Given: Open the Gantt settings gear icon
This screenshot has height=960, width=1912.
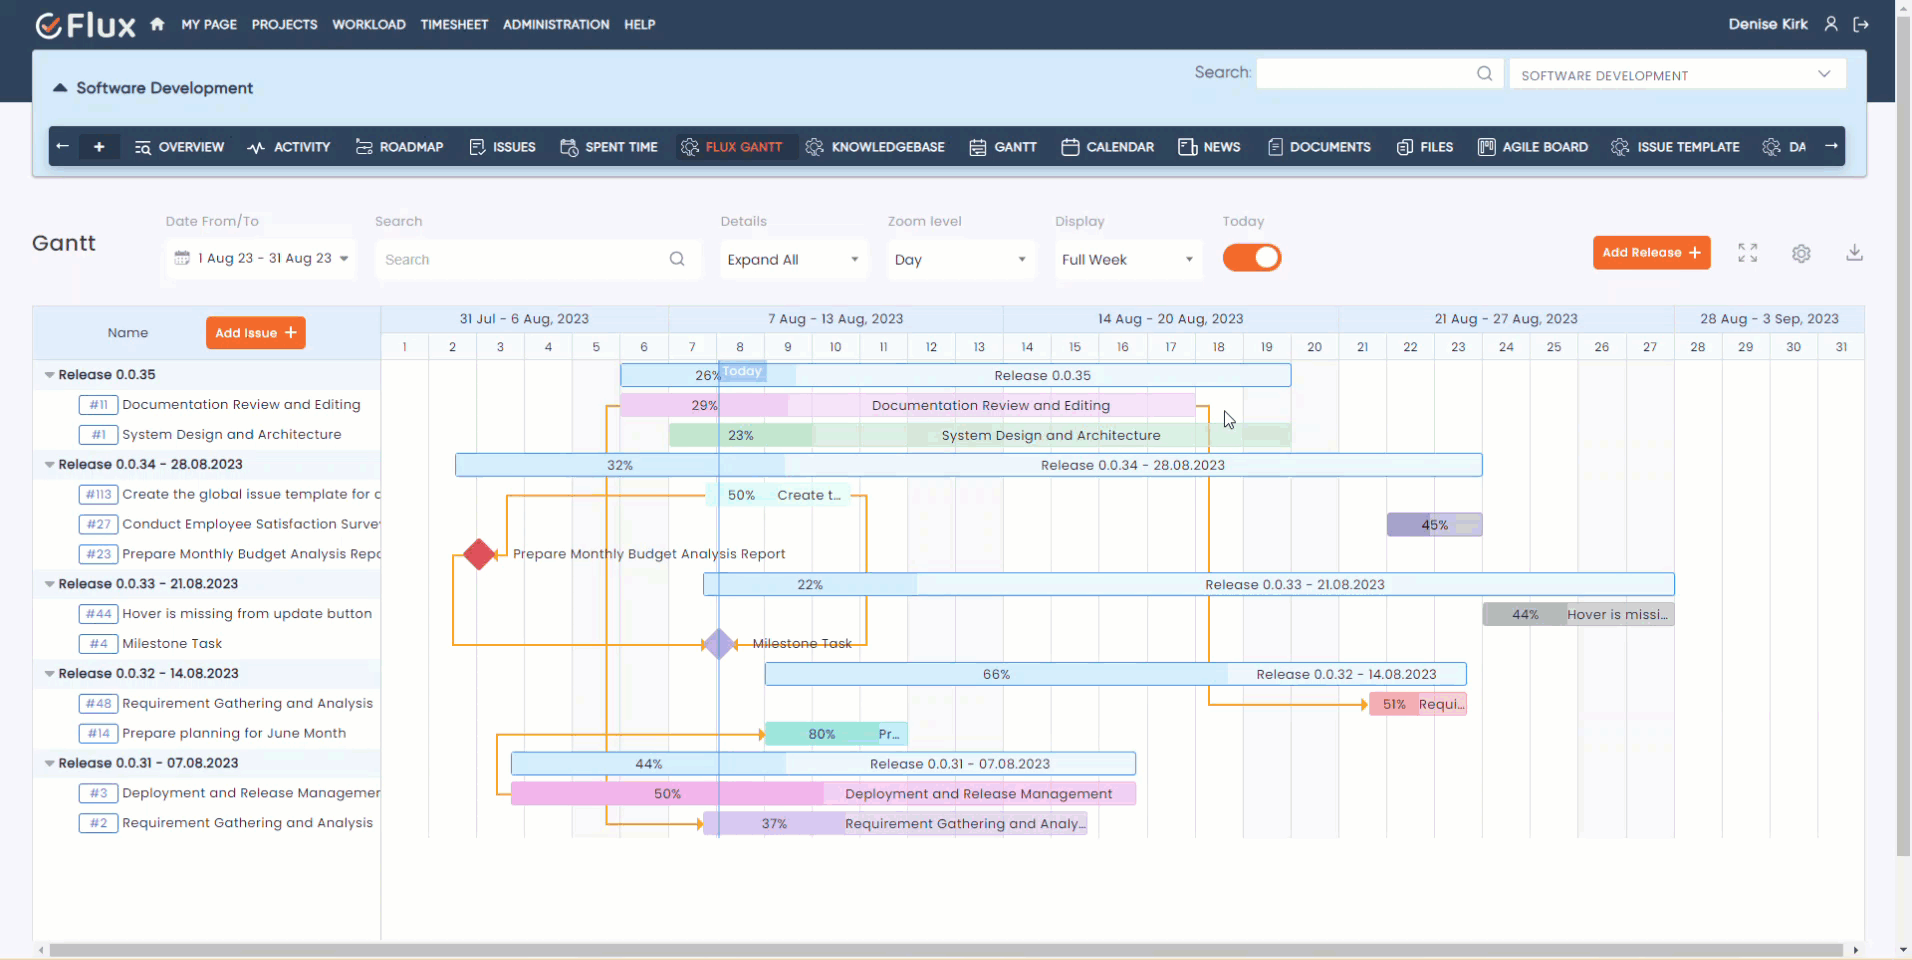Looking at the screenshot, I should (x=1802, y=253).
